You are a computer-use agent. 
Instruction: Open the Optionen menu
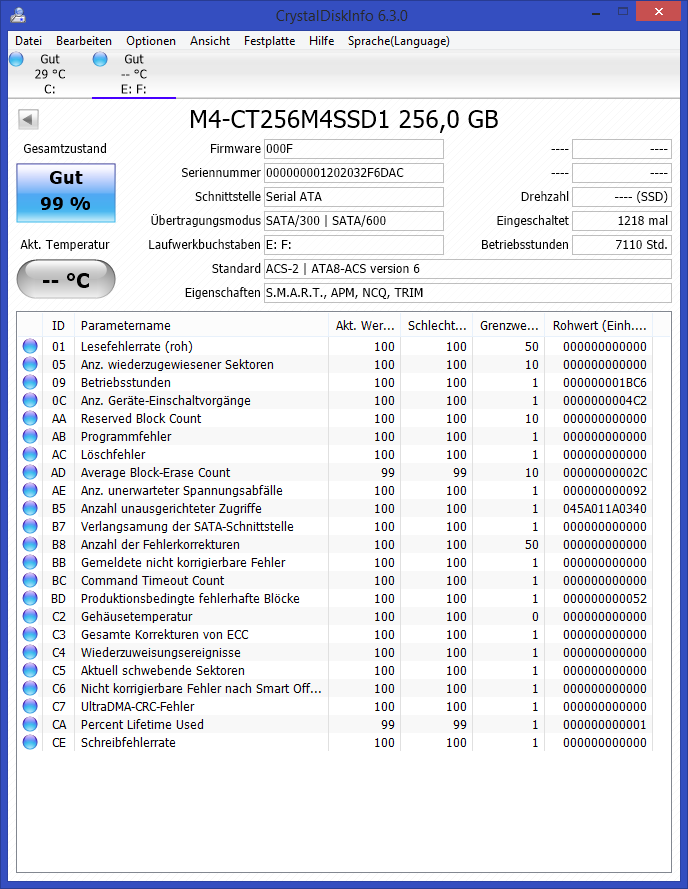pos(151,41)
